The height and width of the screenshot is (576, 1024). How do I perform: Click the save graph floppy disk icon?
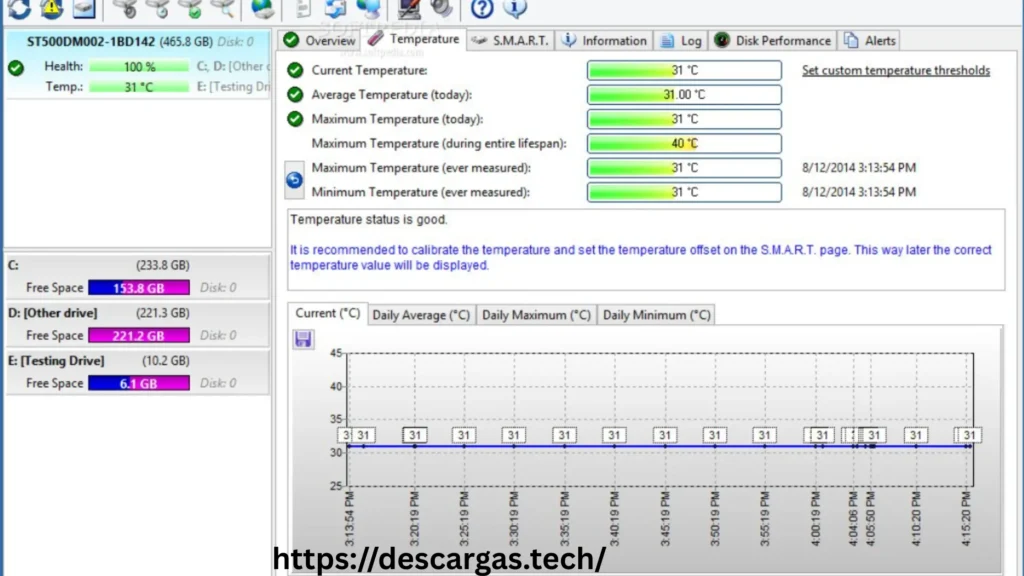(303, 338)
